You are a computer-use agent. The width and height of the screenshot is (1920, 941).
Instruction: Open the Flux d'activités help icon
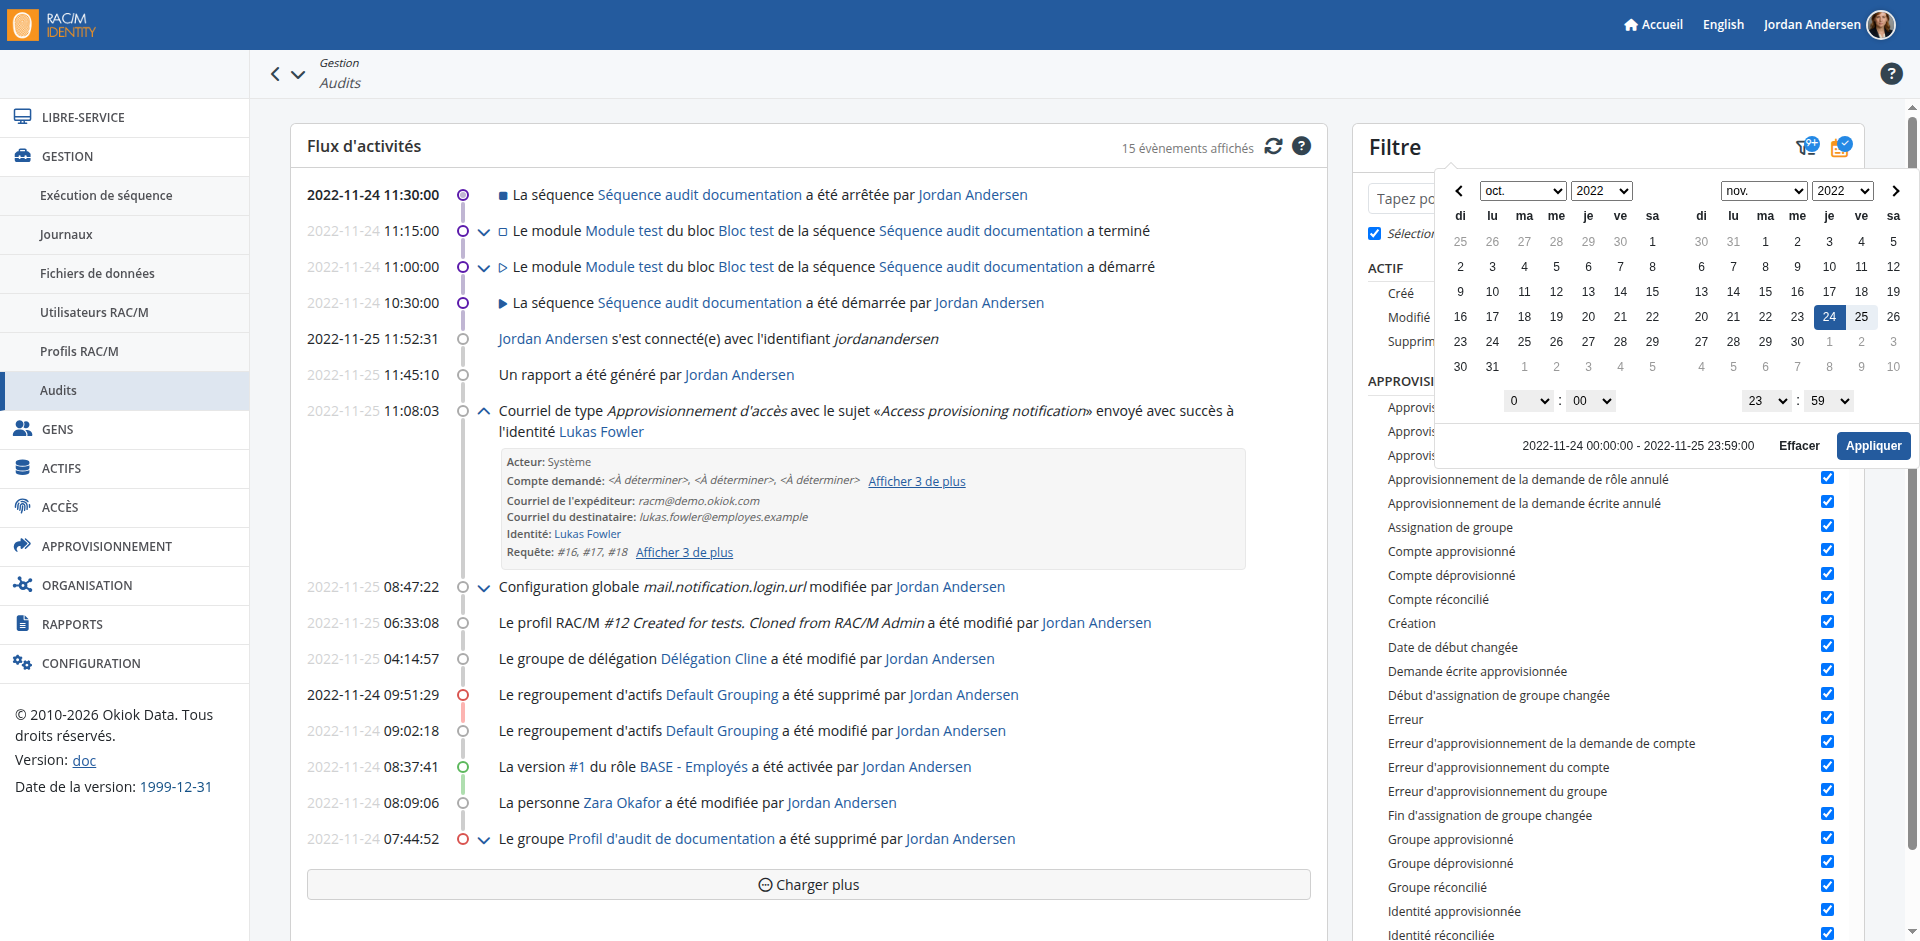tap(1301, 146)
